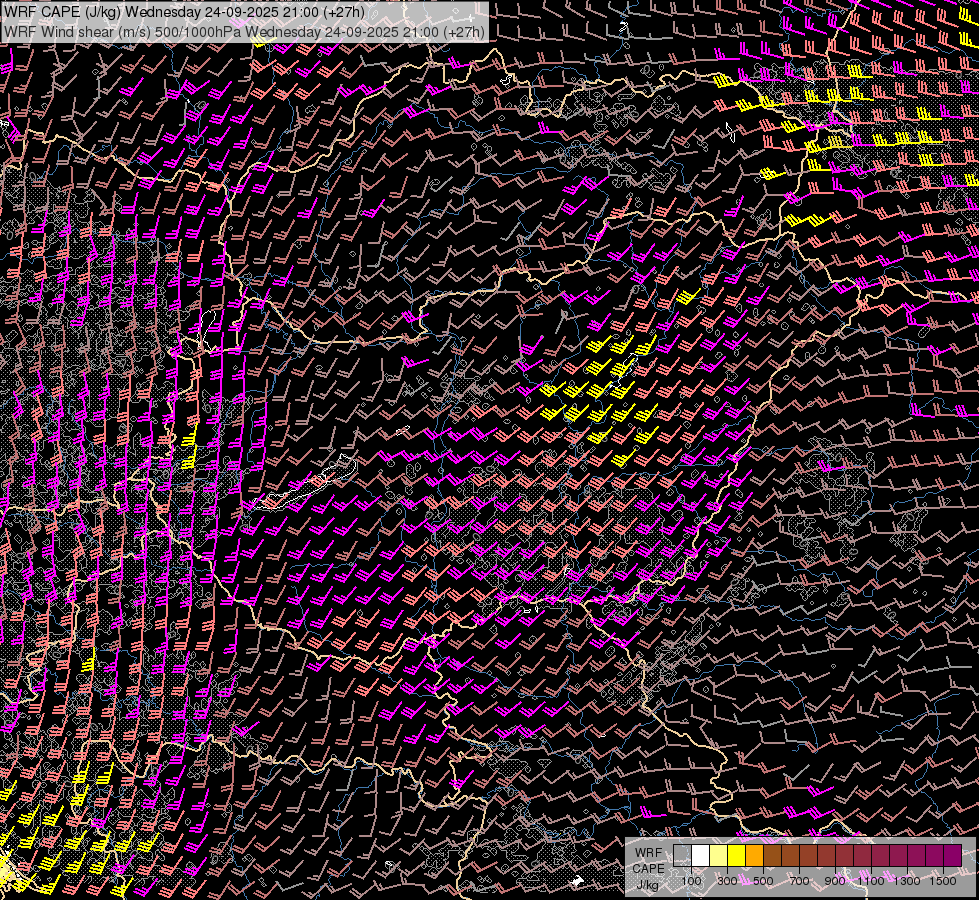Click the WRF CAPE (J/kg) title line

(185, 12)
